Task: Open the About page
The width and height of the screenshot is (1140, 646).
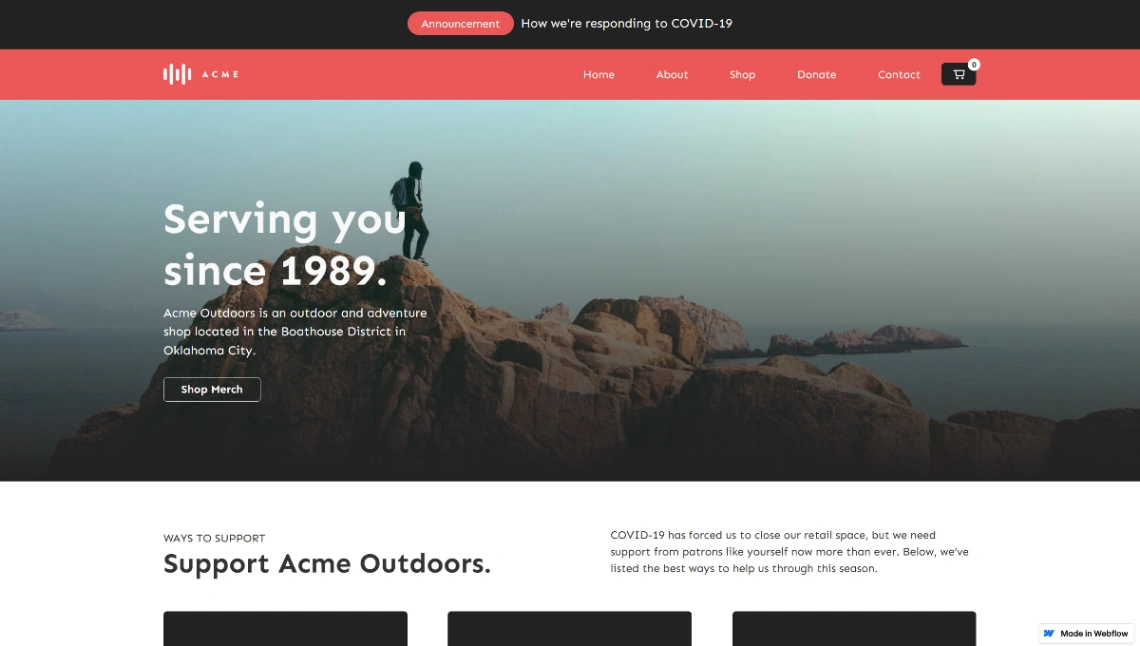Action: click(x=672, y=74)
